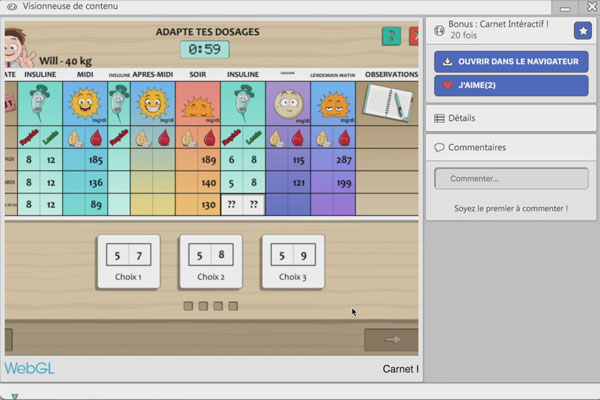Screen dimensions: 600x400
Task: Click into the Commenter text field
Action: [x=510, y=179]
